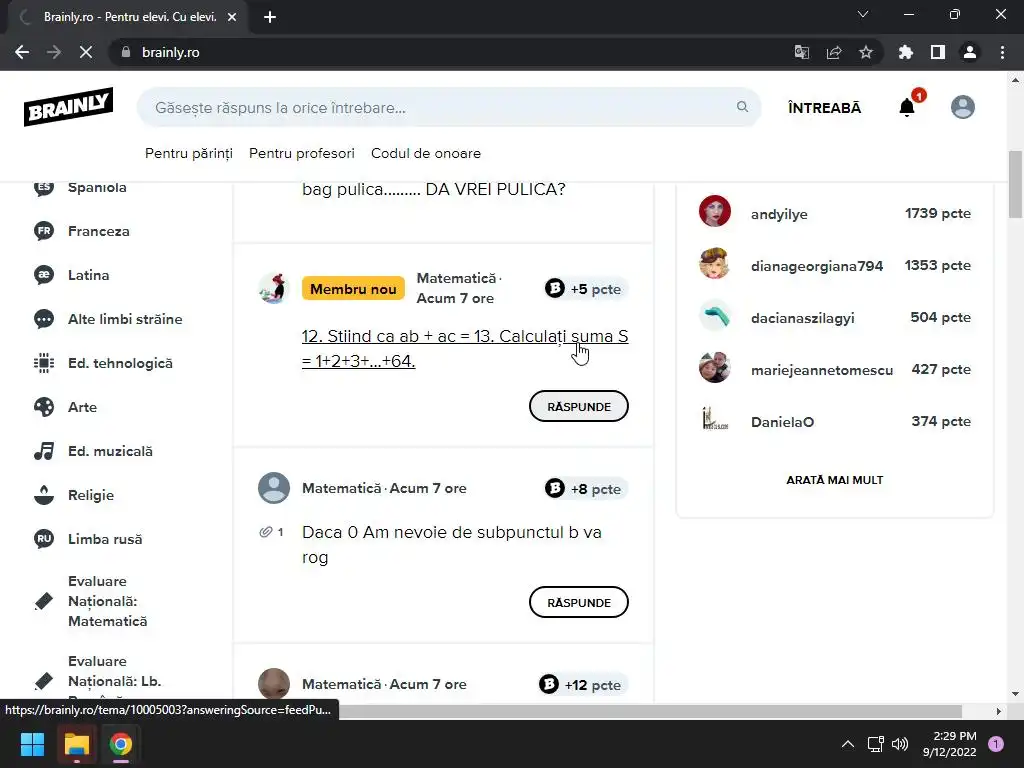The height and width of the screenshot is (768, 1024).
Task: Select Alte limbi străine chat icon
Action: click(44, 319)
